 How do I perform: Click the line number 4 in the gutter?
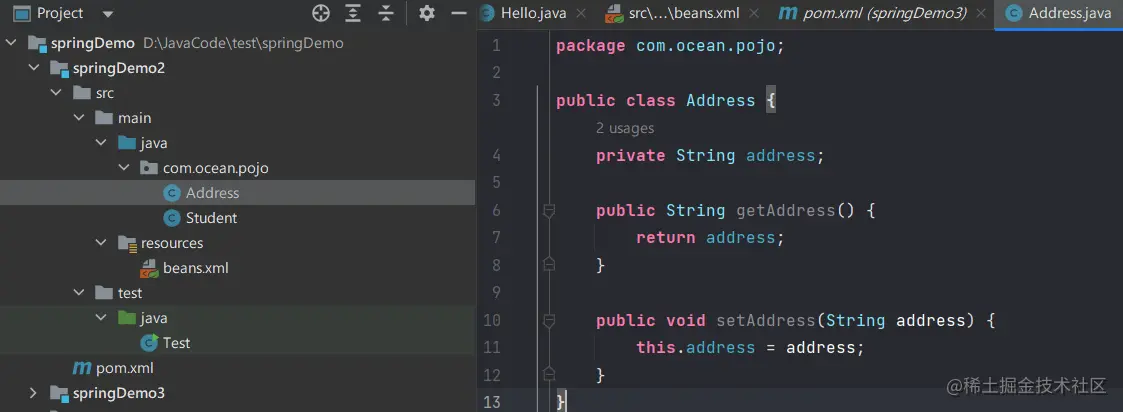tap(496, 155)
